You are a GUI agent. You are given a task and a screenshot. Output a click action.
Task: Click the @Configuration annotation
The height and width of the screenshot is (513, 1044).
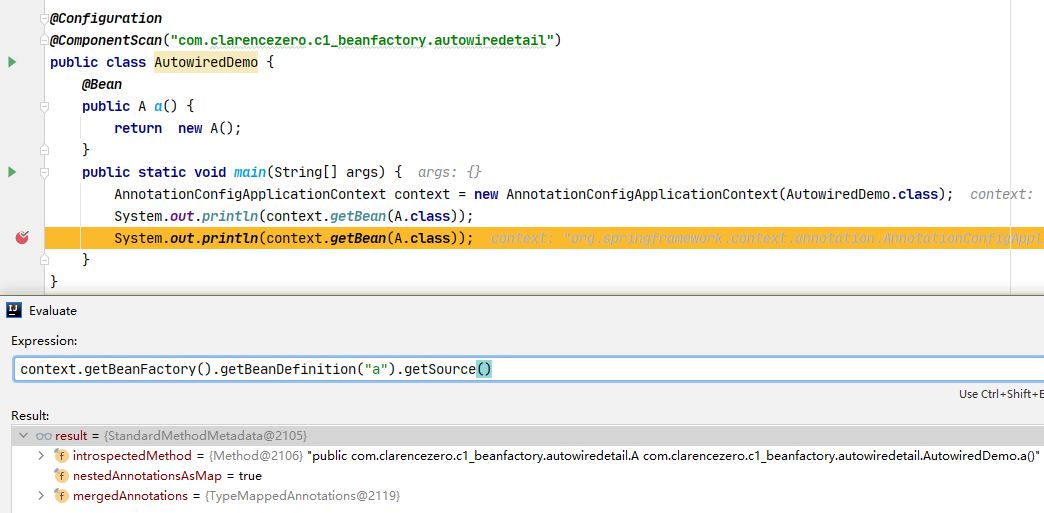click(106, 19)
